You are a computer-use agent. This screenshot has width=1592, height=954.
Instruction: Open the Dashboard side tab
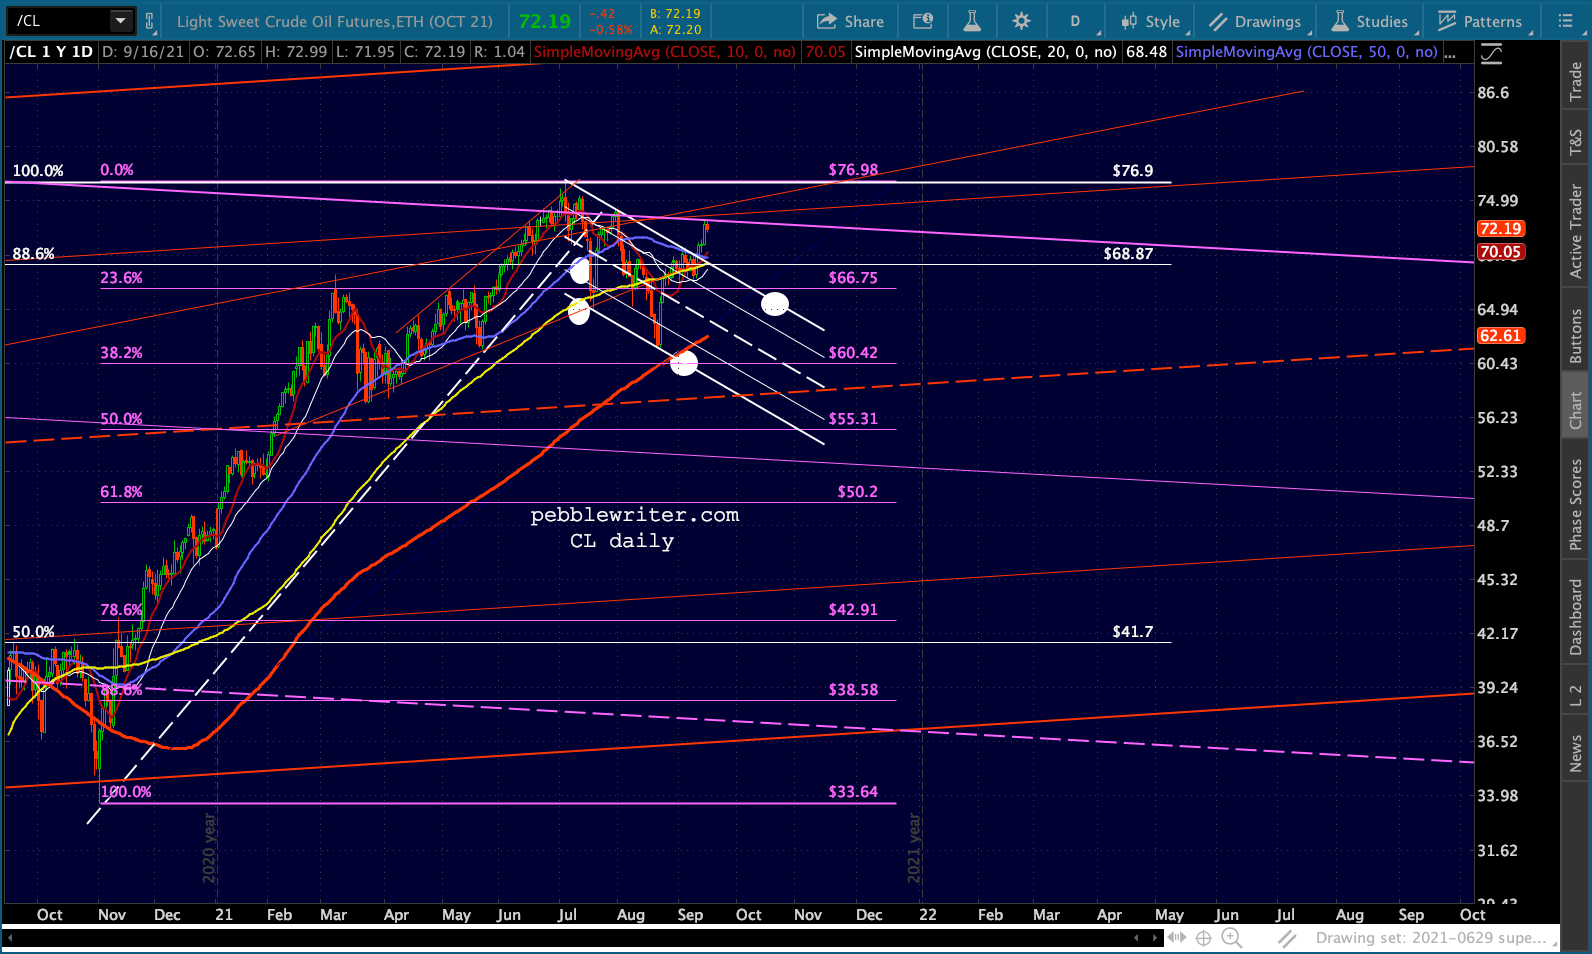click(1576, 617)
